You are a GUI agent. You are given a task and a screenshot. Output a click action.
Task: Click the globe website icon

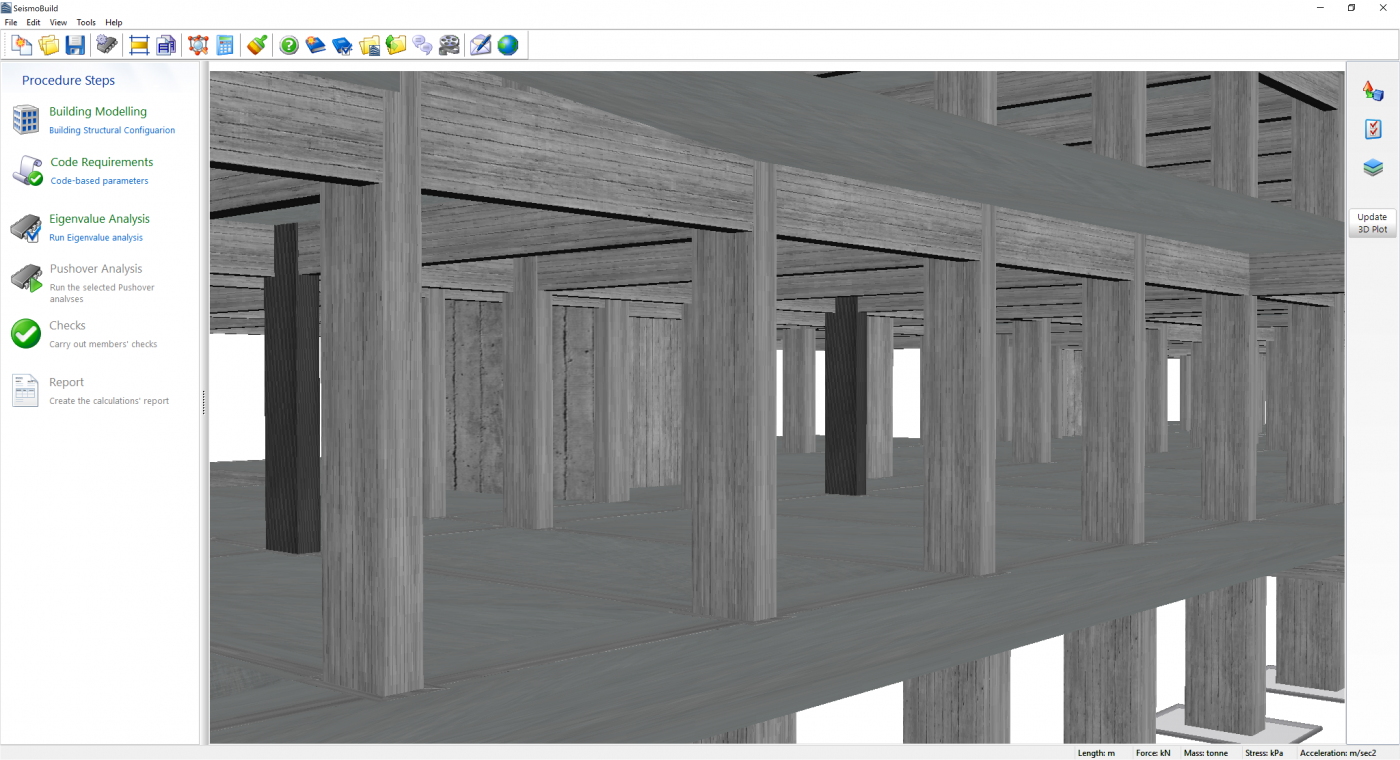tap(508, 45)
